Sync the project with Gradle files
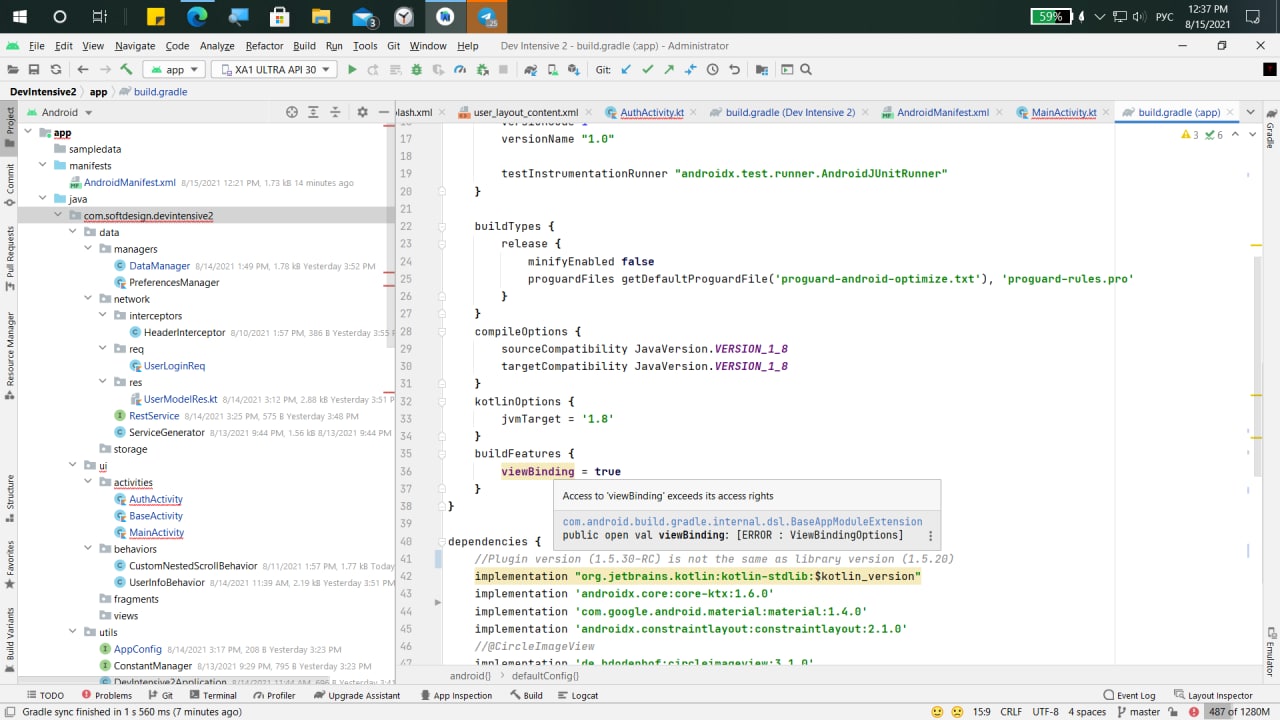Image resolution: width=1280 pixels, height=720 pixels. pos(530,70)
